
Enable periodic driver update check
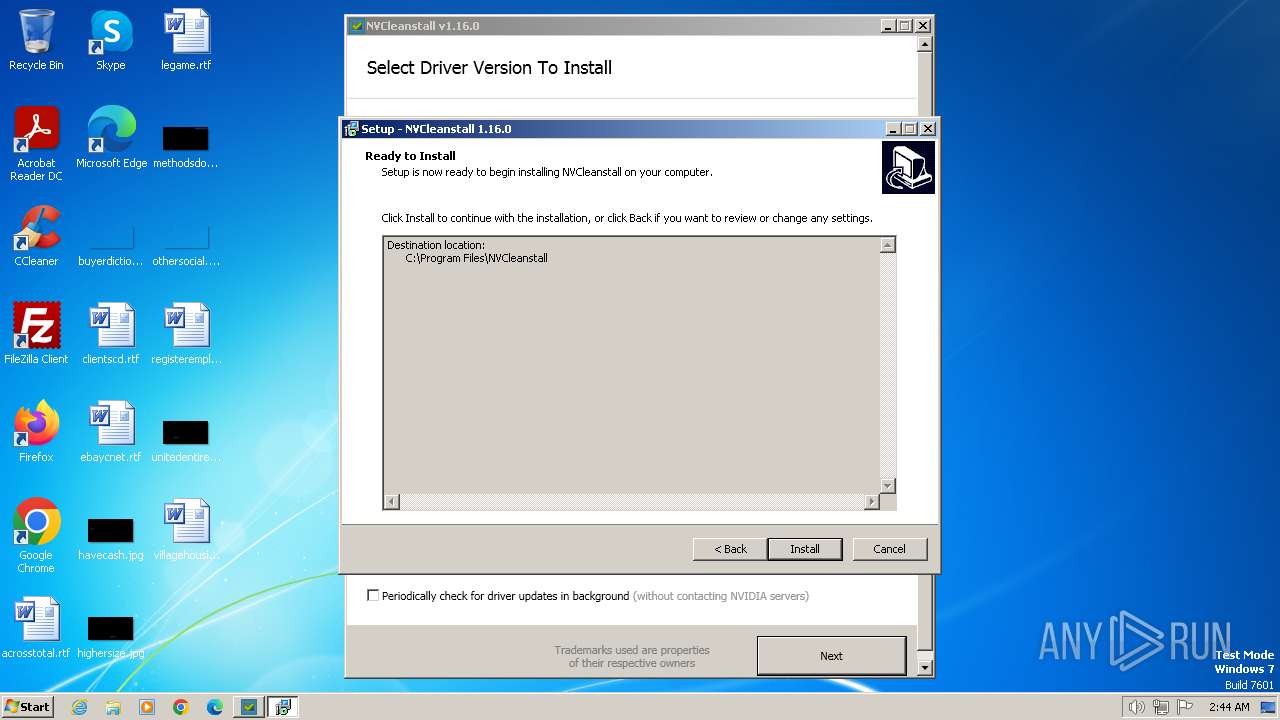pyautogui.click(x=373, y=595)
